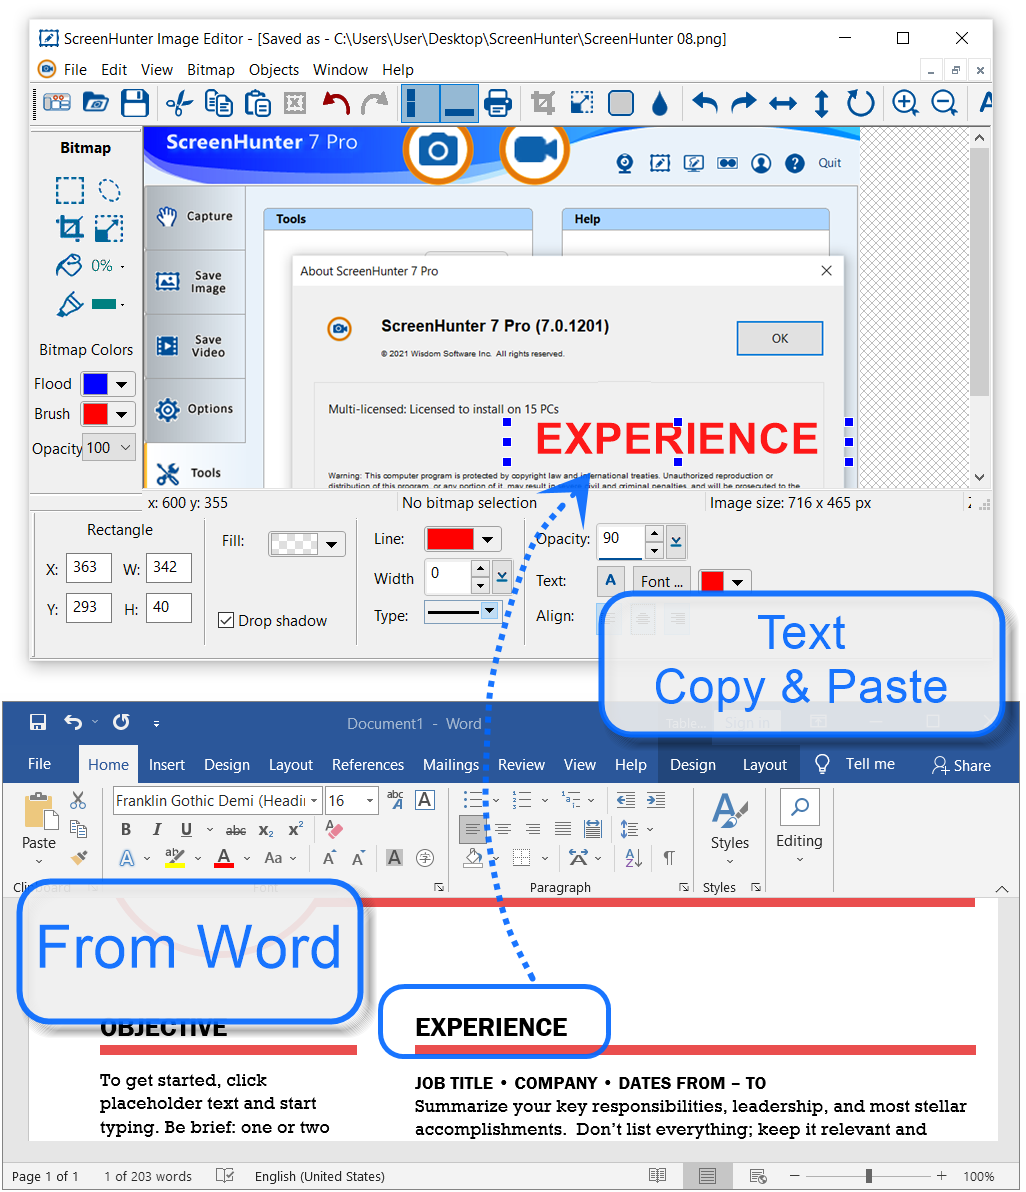Expand the bitmap Opacity 100 dropdown
Image resolution: width=1026 pixels, height=1192 pixels.
[x=125, y=448]
